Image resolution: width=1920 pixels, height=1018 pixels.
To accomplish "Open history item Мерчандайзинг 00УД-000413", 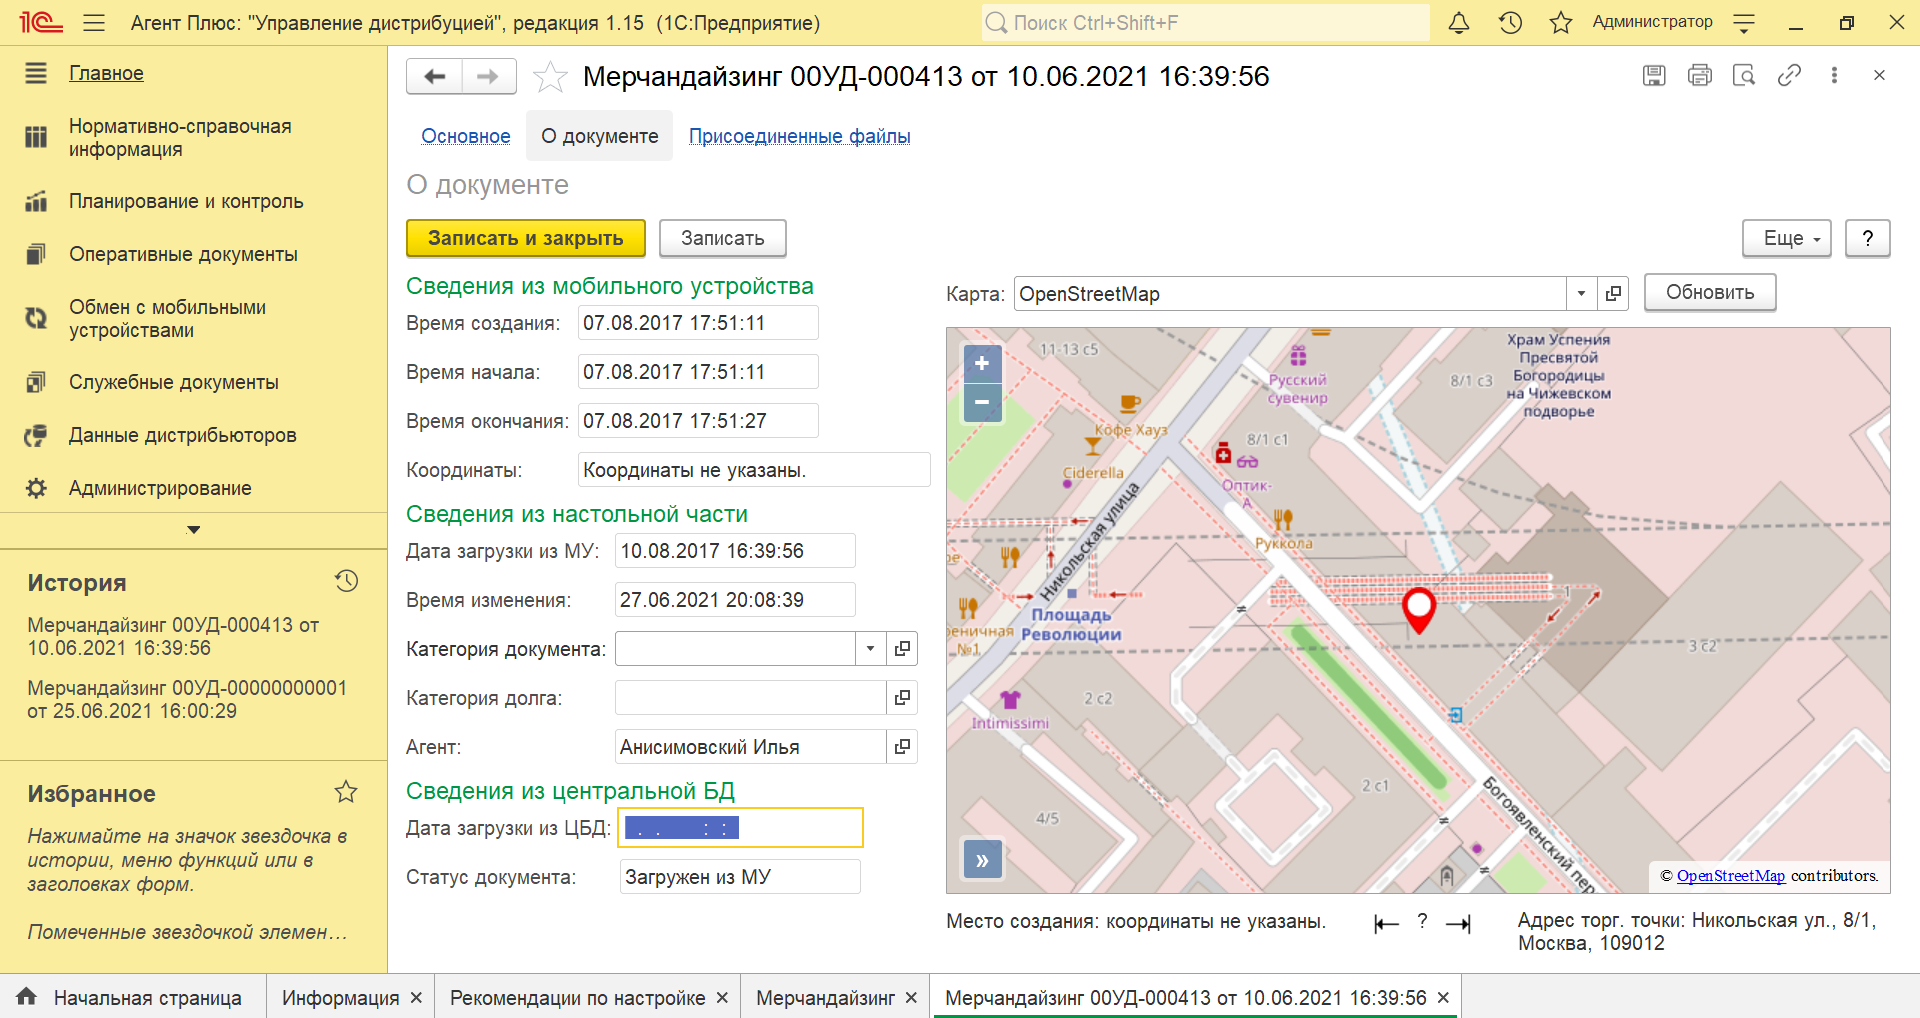I will tap(173, 636).
